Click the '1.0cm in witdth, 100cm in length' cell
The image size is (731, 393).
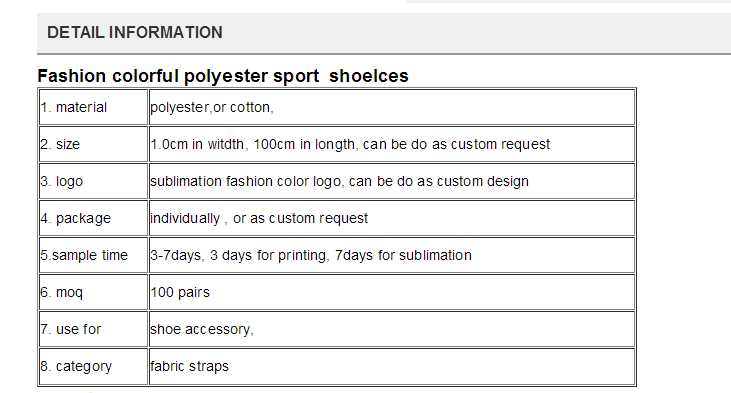(x=392, y=144)
